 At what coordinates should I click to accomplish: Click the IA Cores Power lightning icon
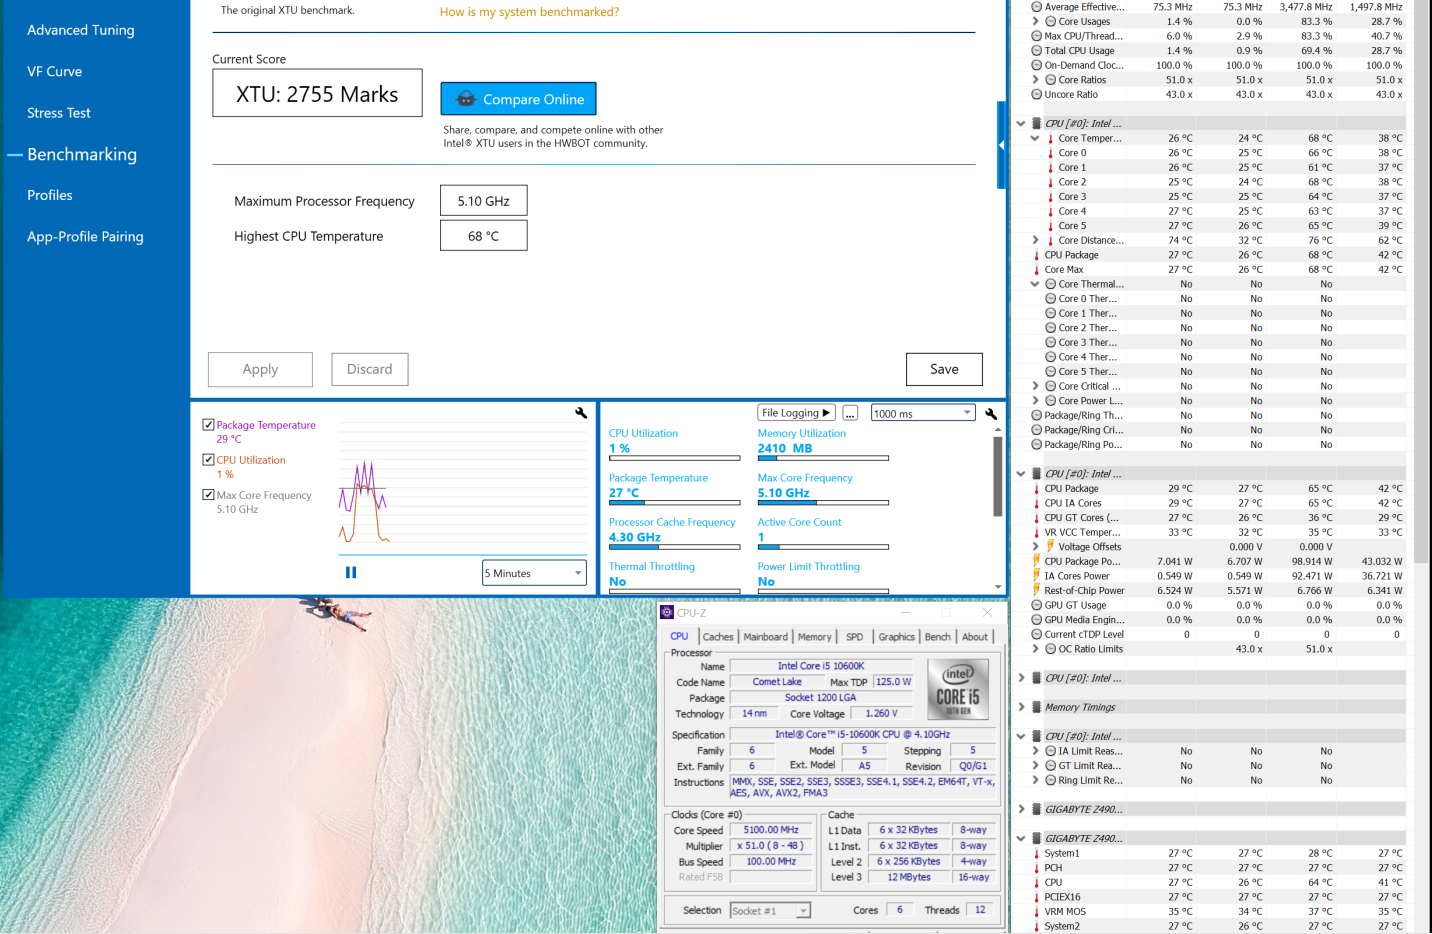pos(1037,576)
